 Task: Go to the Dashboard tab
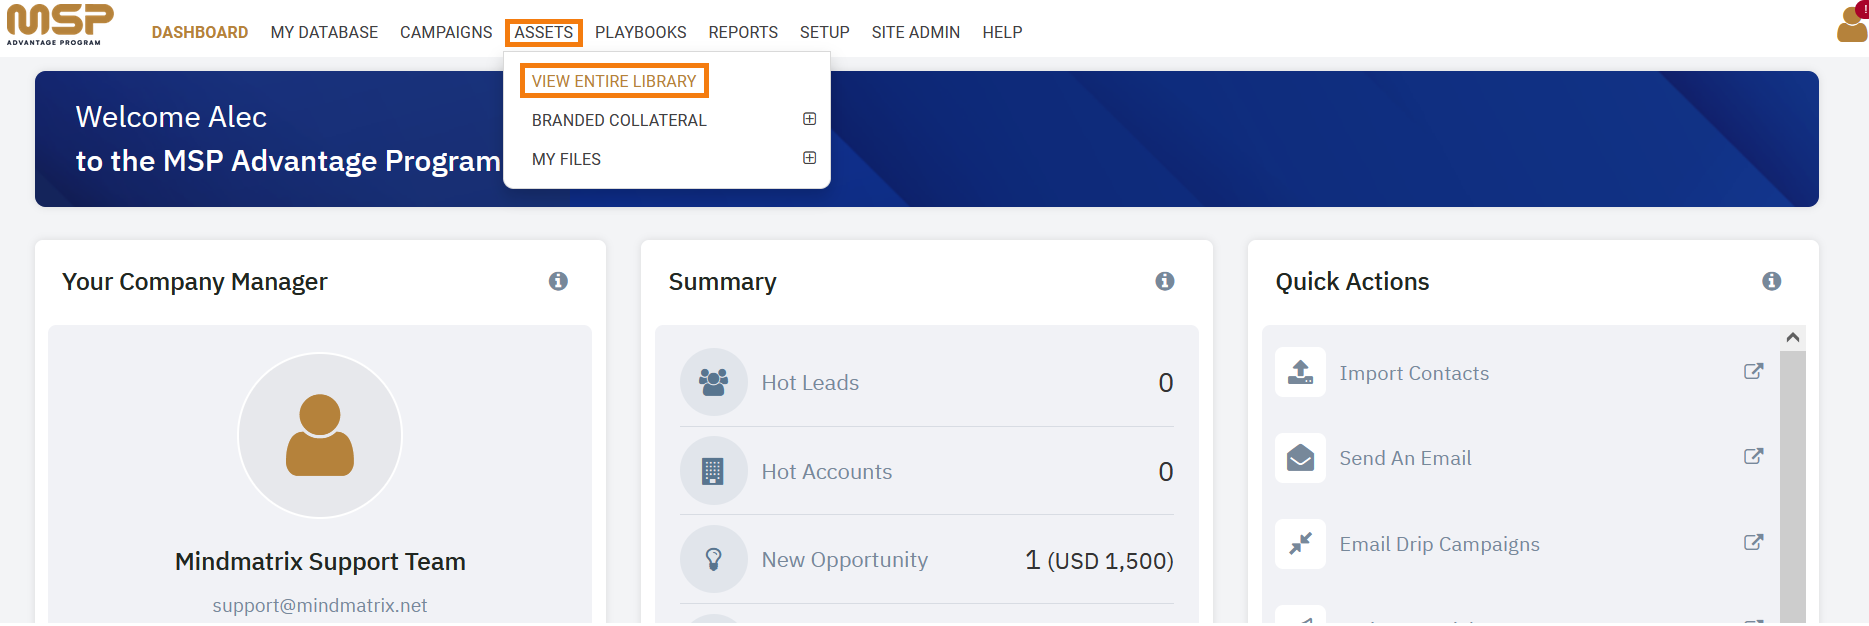tap(200, 32)
